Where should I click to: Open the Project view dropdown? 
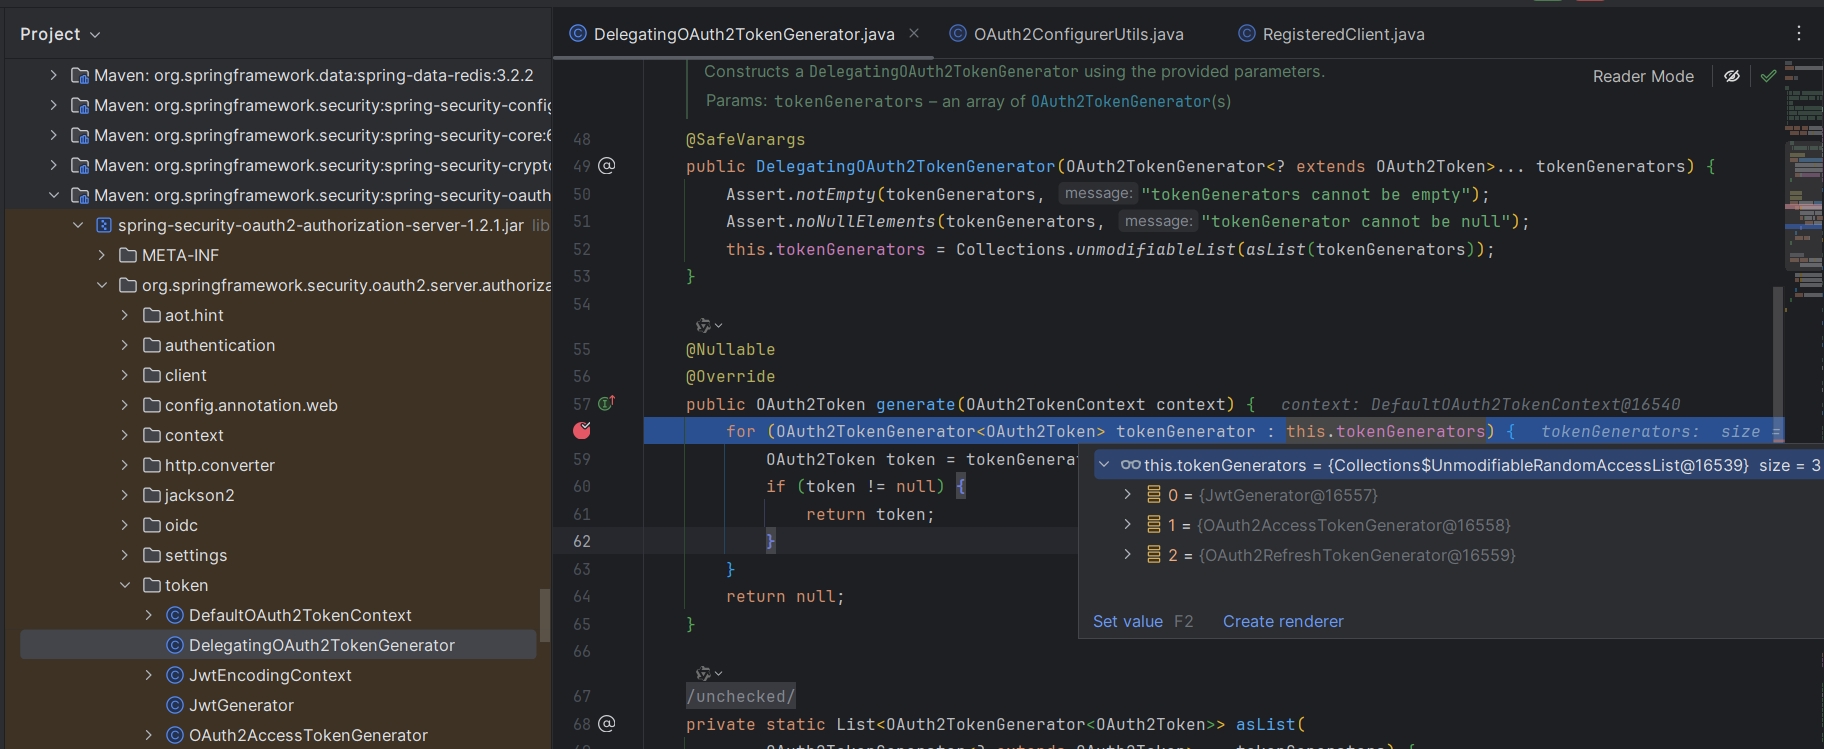tap(60, 34)
